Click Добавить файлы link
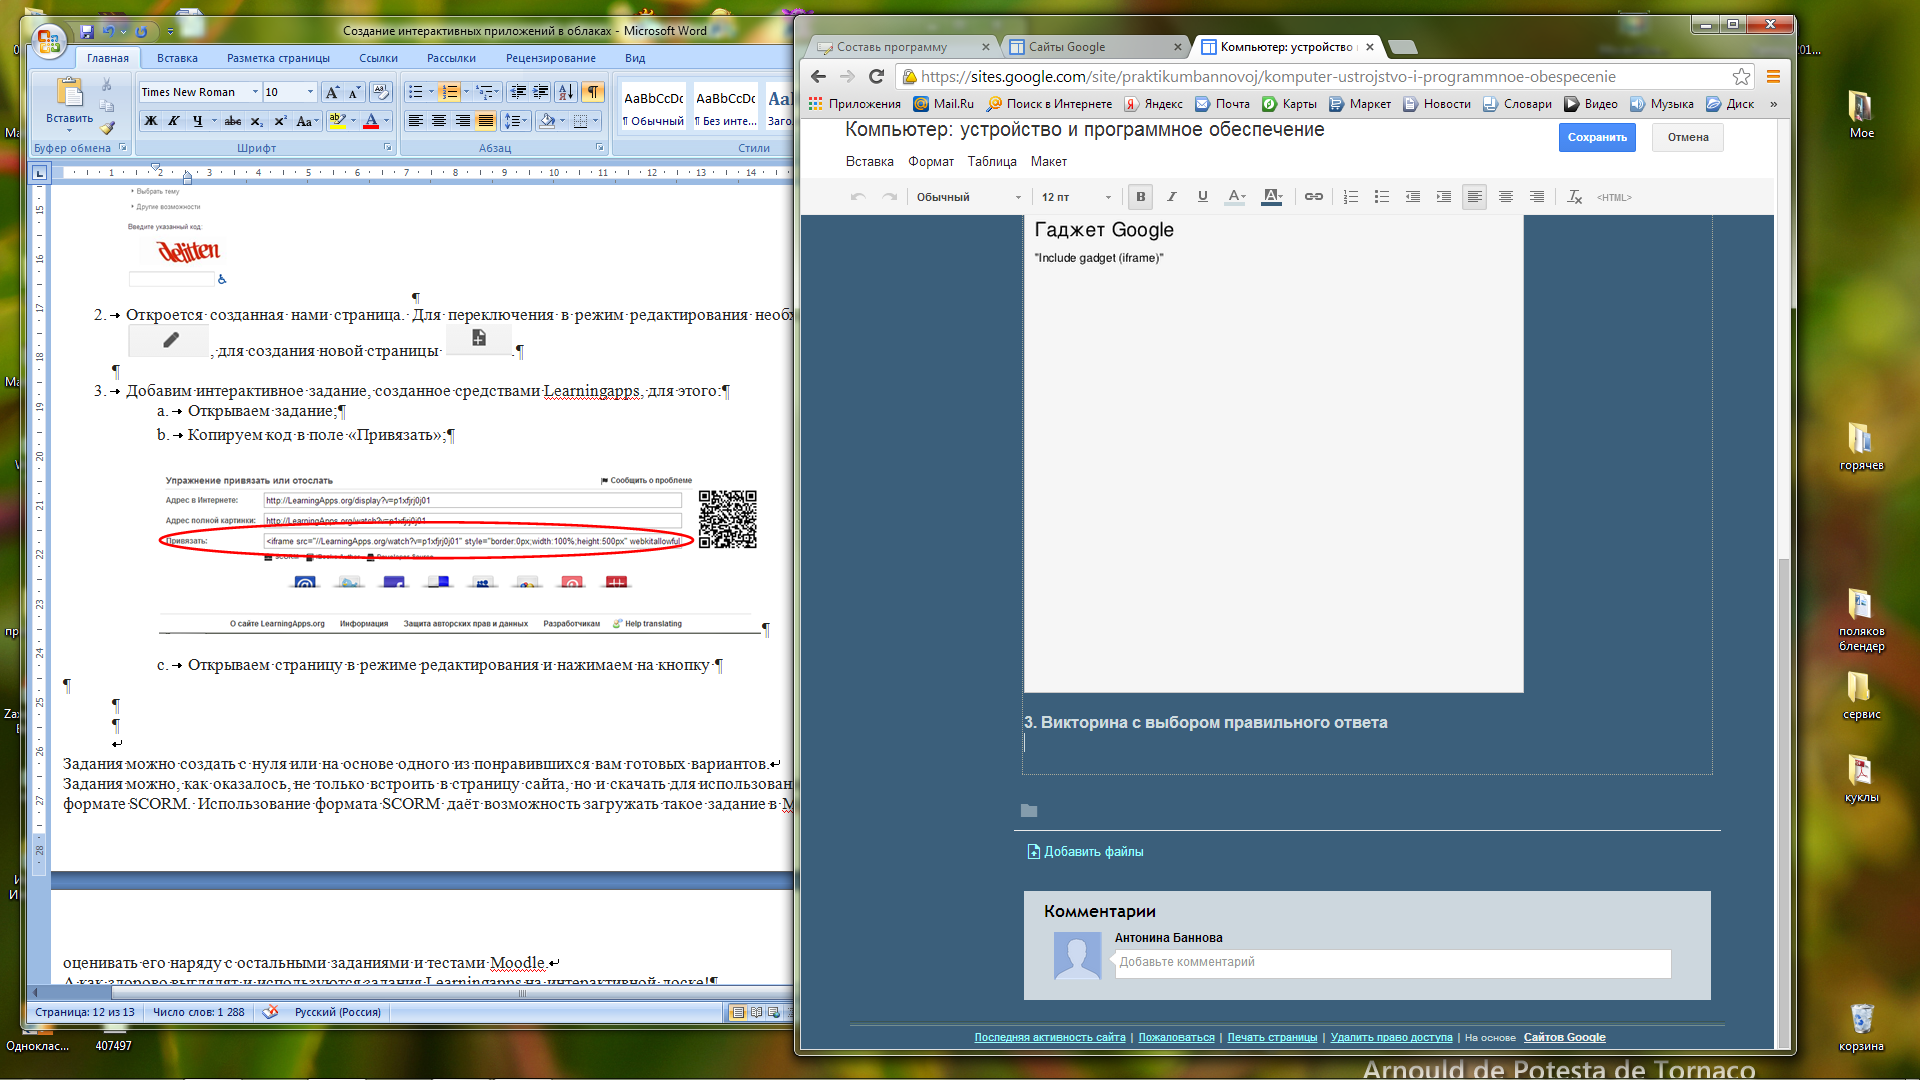 1094,852
